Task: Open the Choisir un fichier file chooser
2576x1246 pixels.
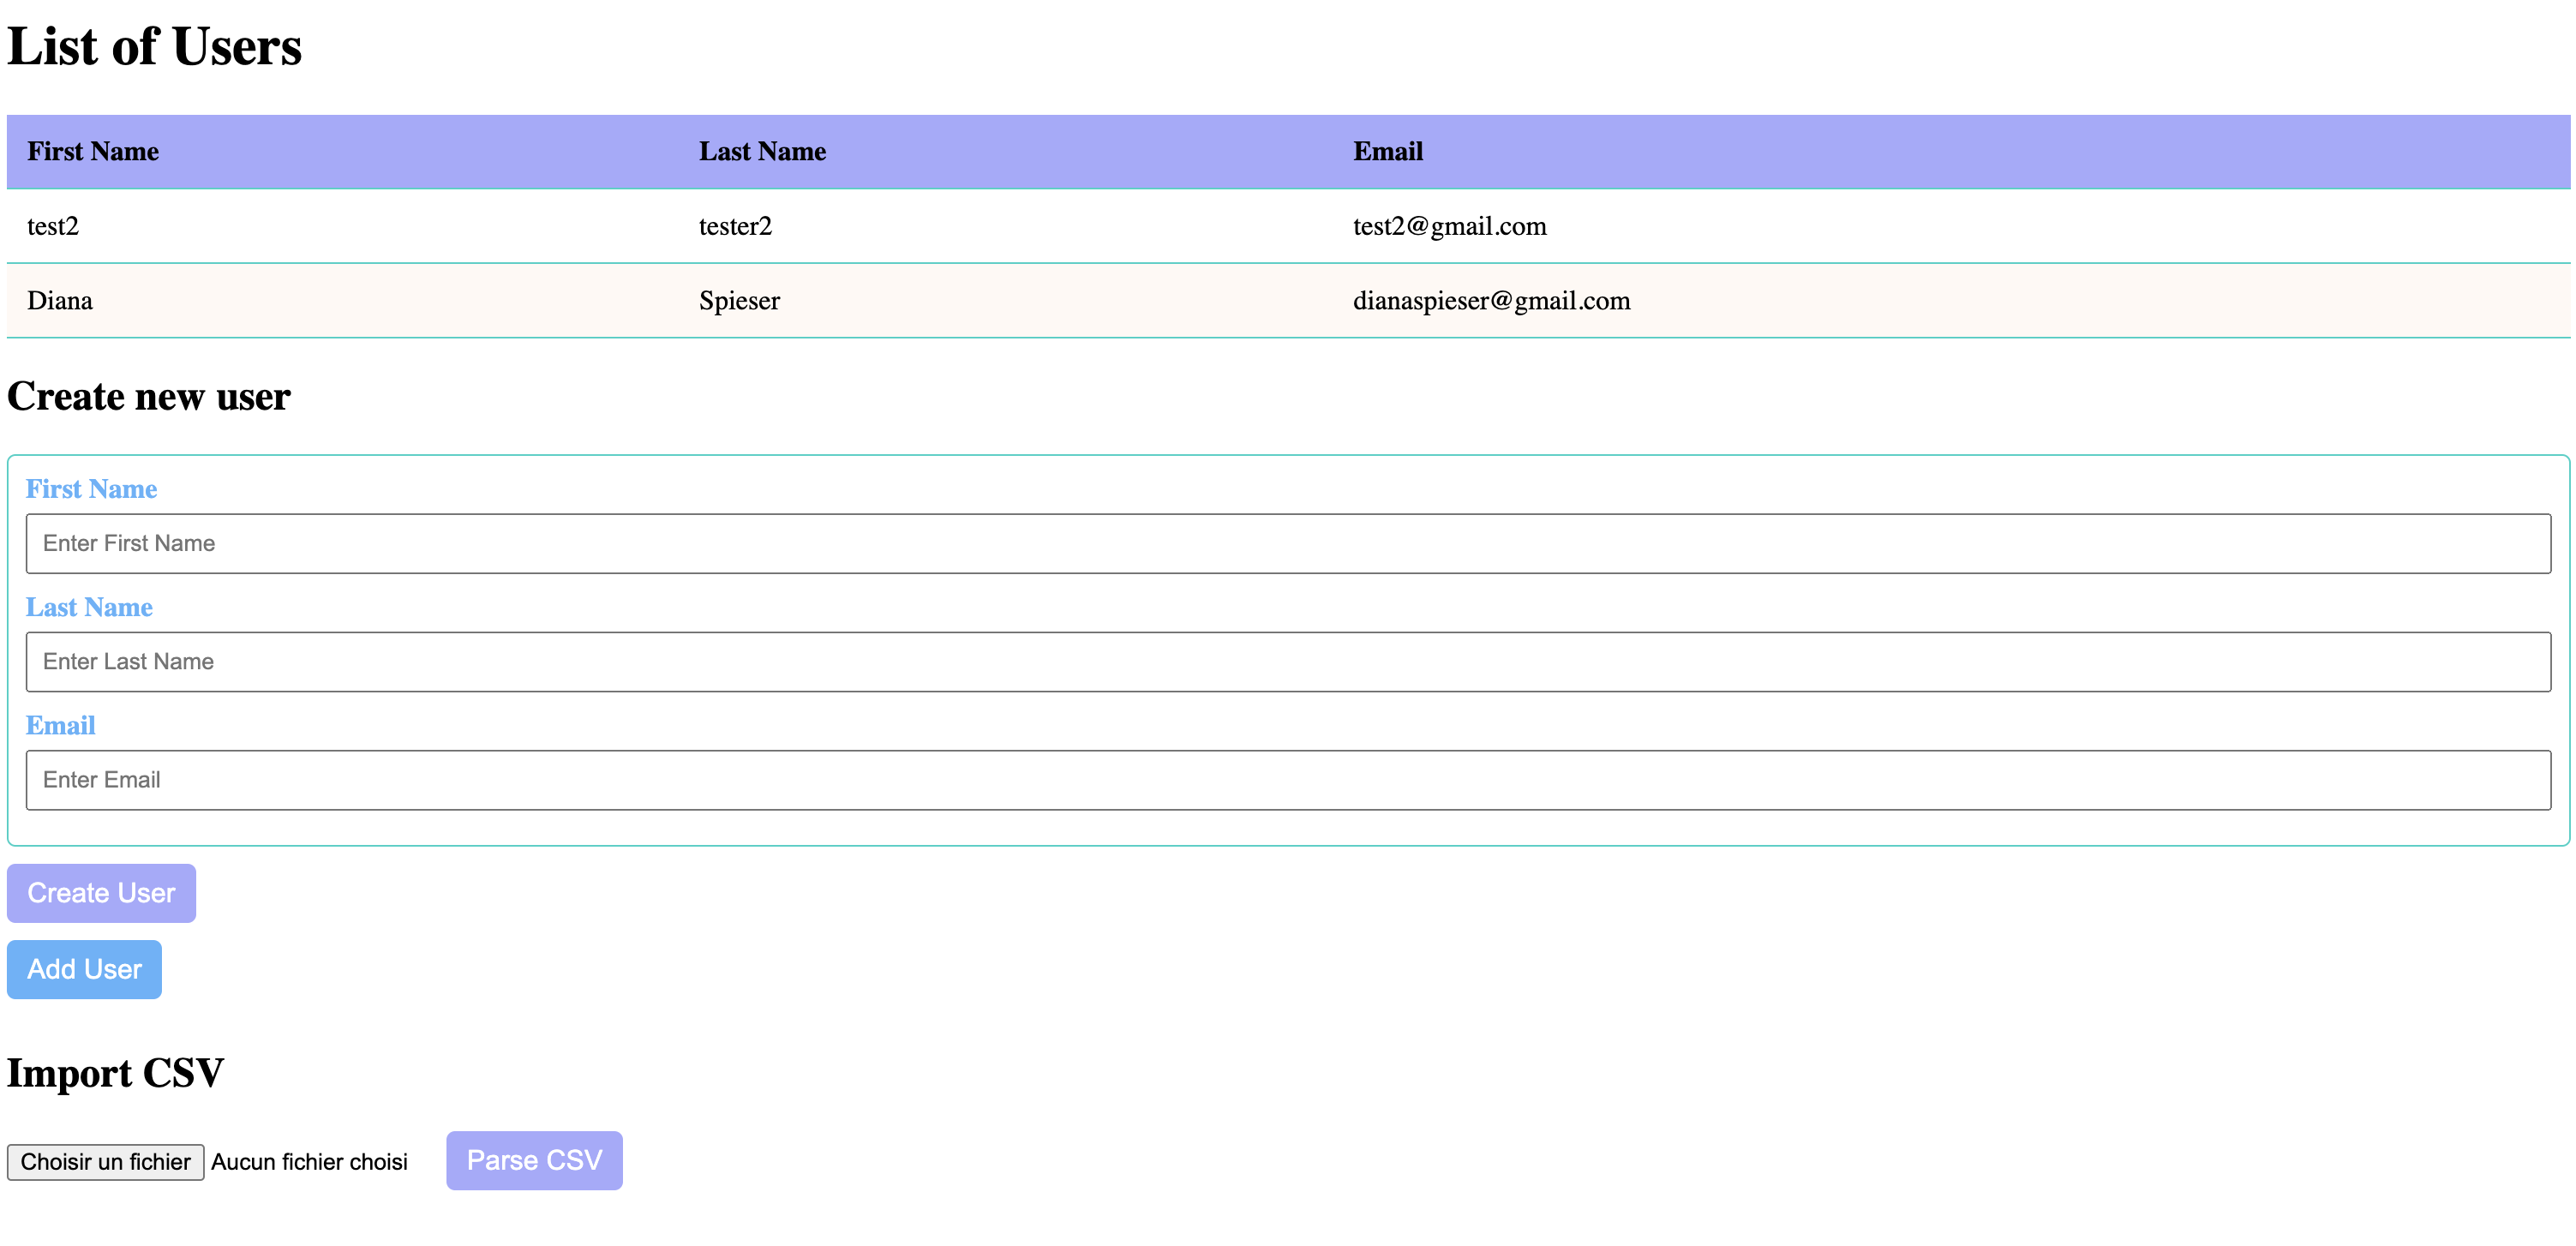Action: (x=105, y=1162)
